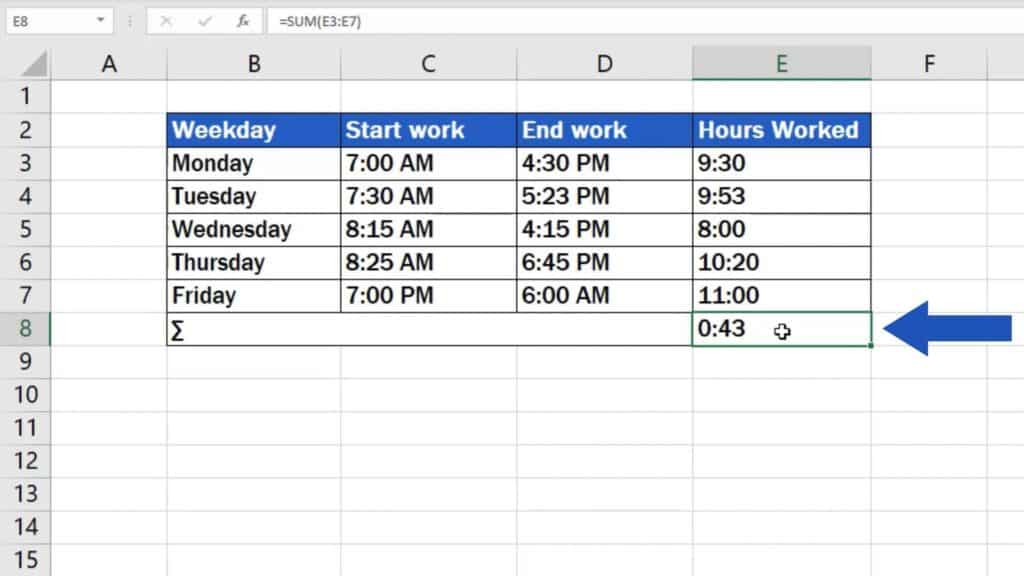
Task: Select the cell containing Monday
Action: 253,163
